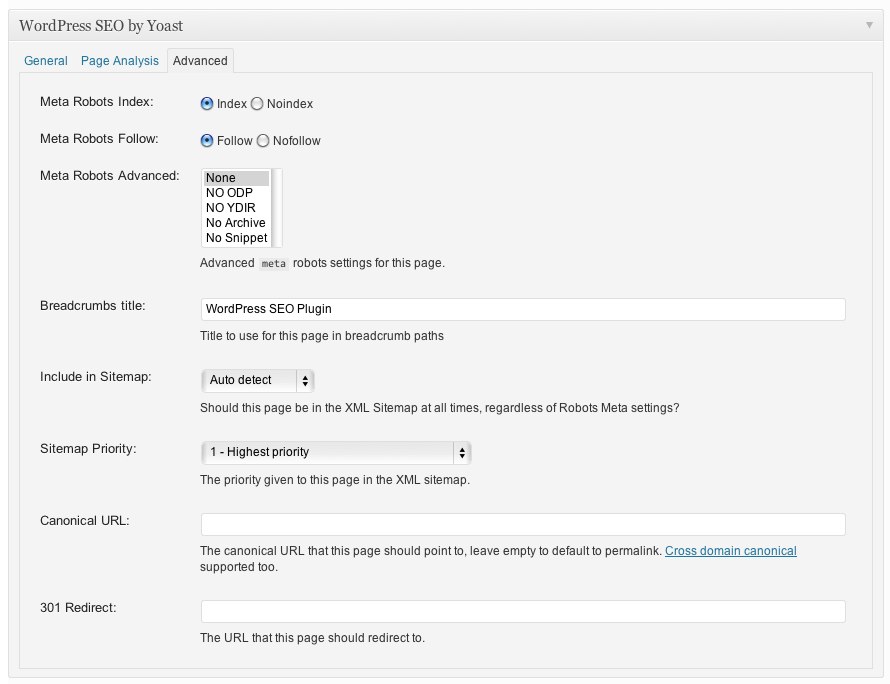Switch to the General tab
The image size is (890, 684).
[x=45, y=61]
